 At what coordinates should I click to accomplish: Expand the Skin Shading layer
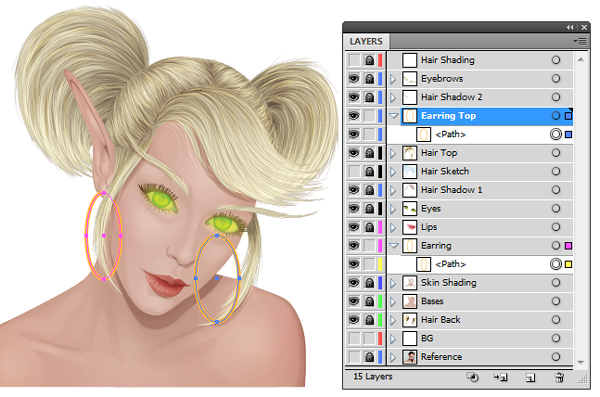point(393,283)
